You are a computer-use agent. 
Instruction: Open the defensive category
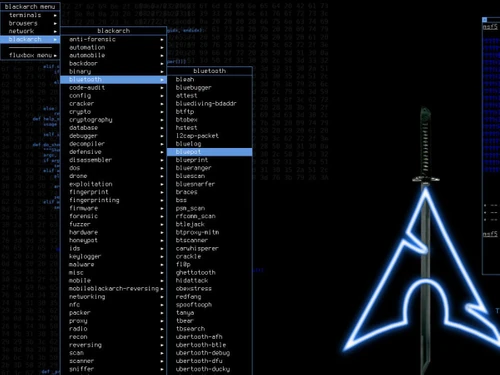(x=113, y=152)
